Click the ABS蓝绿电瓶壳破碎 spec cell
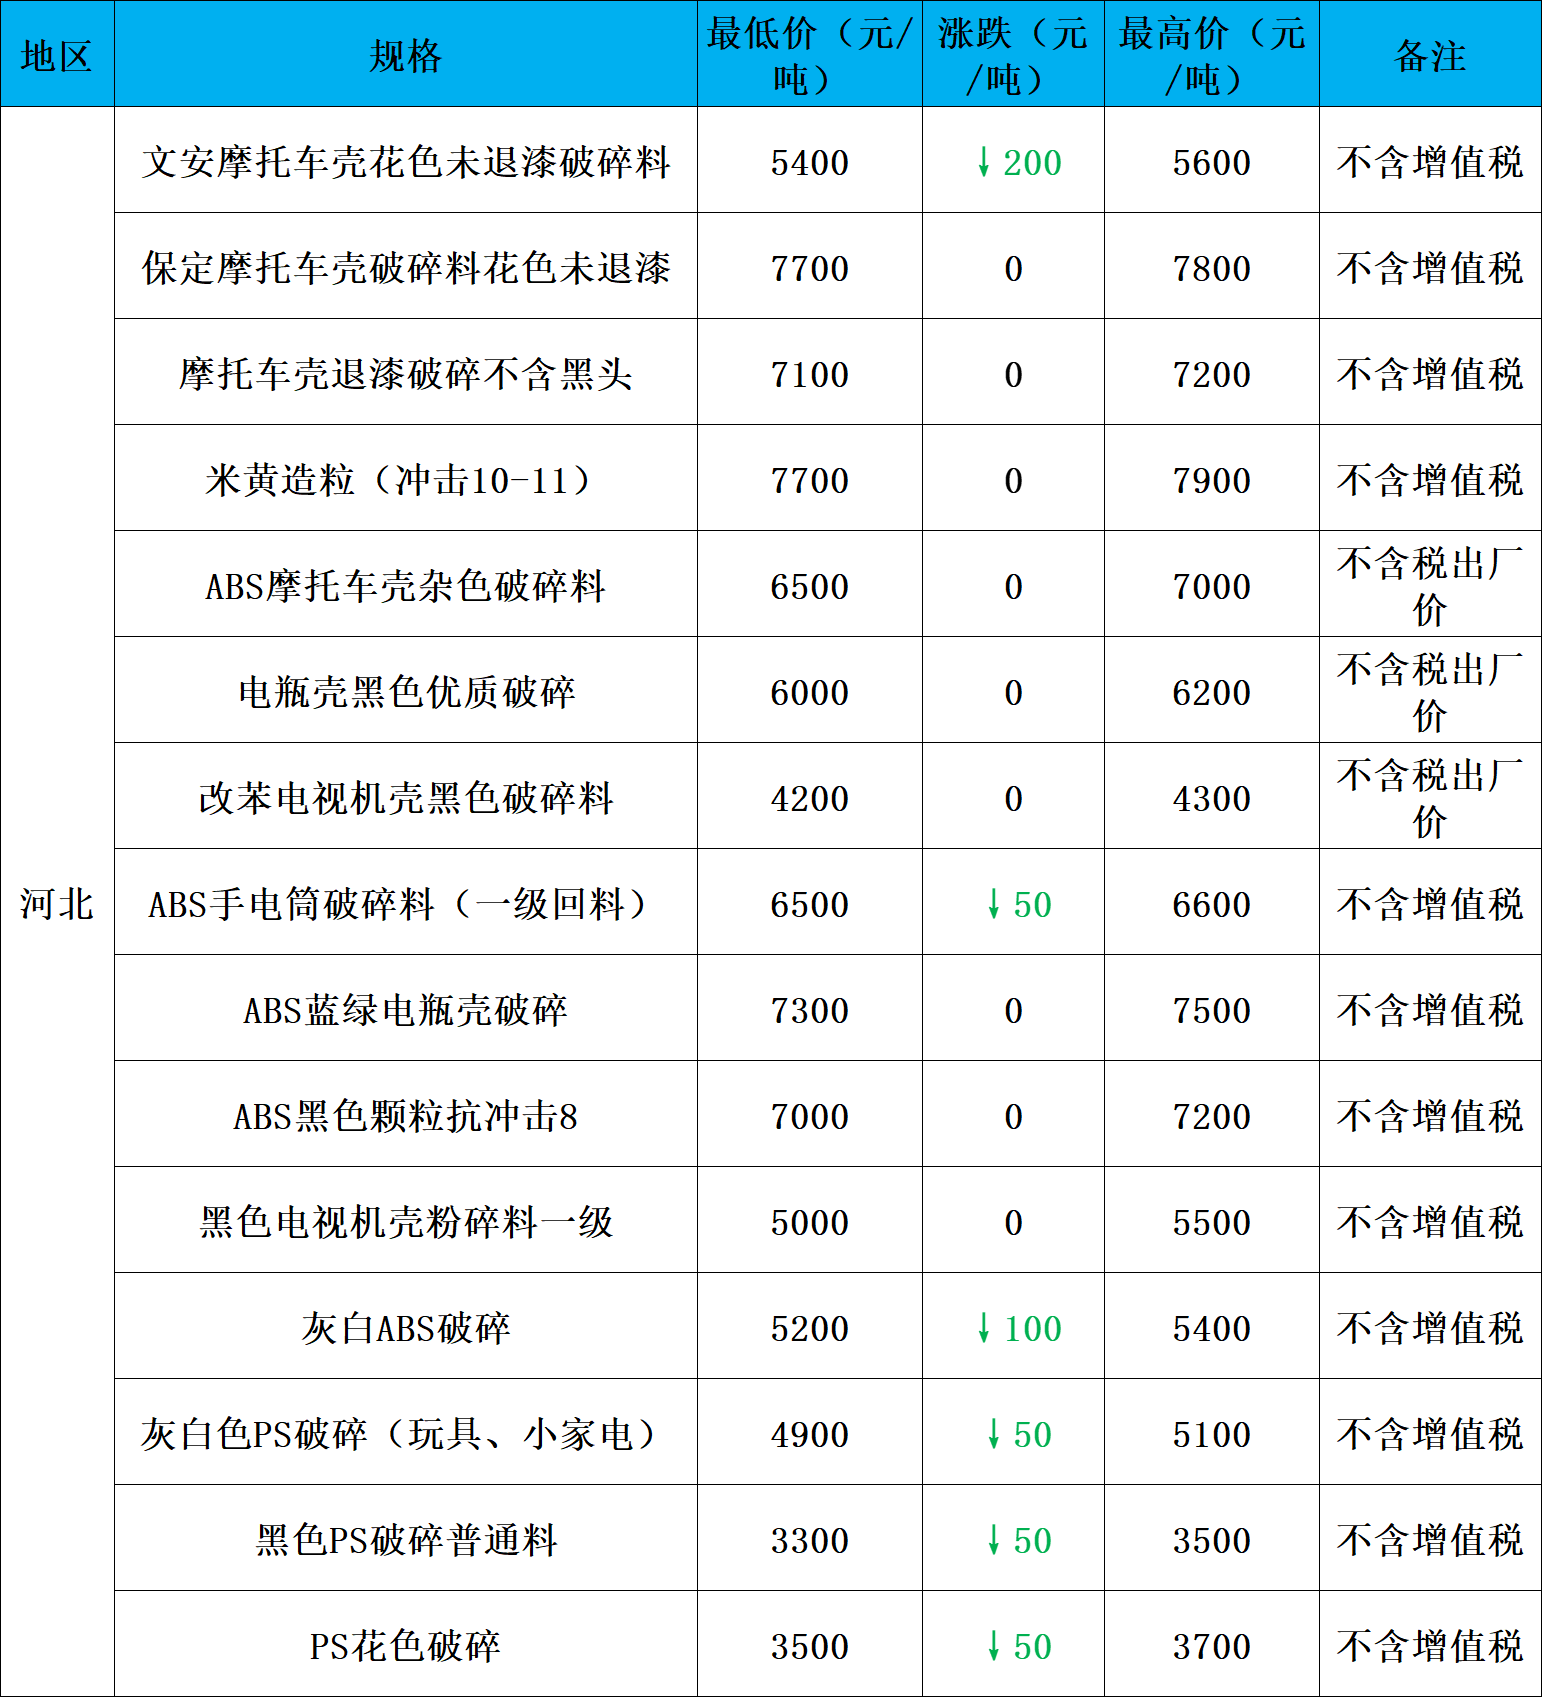 [405, 1010]
